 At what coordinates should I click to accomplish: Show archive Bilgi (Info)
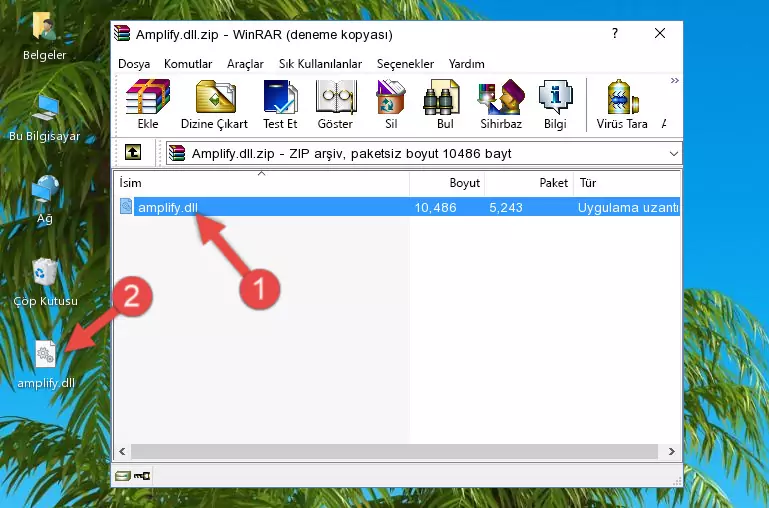tap(555, 104)
